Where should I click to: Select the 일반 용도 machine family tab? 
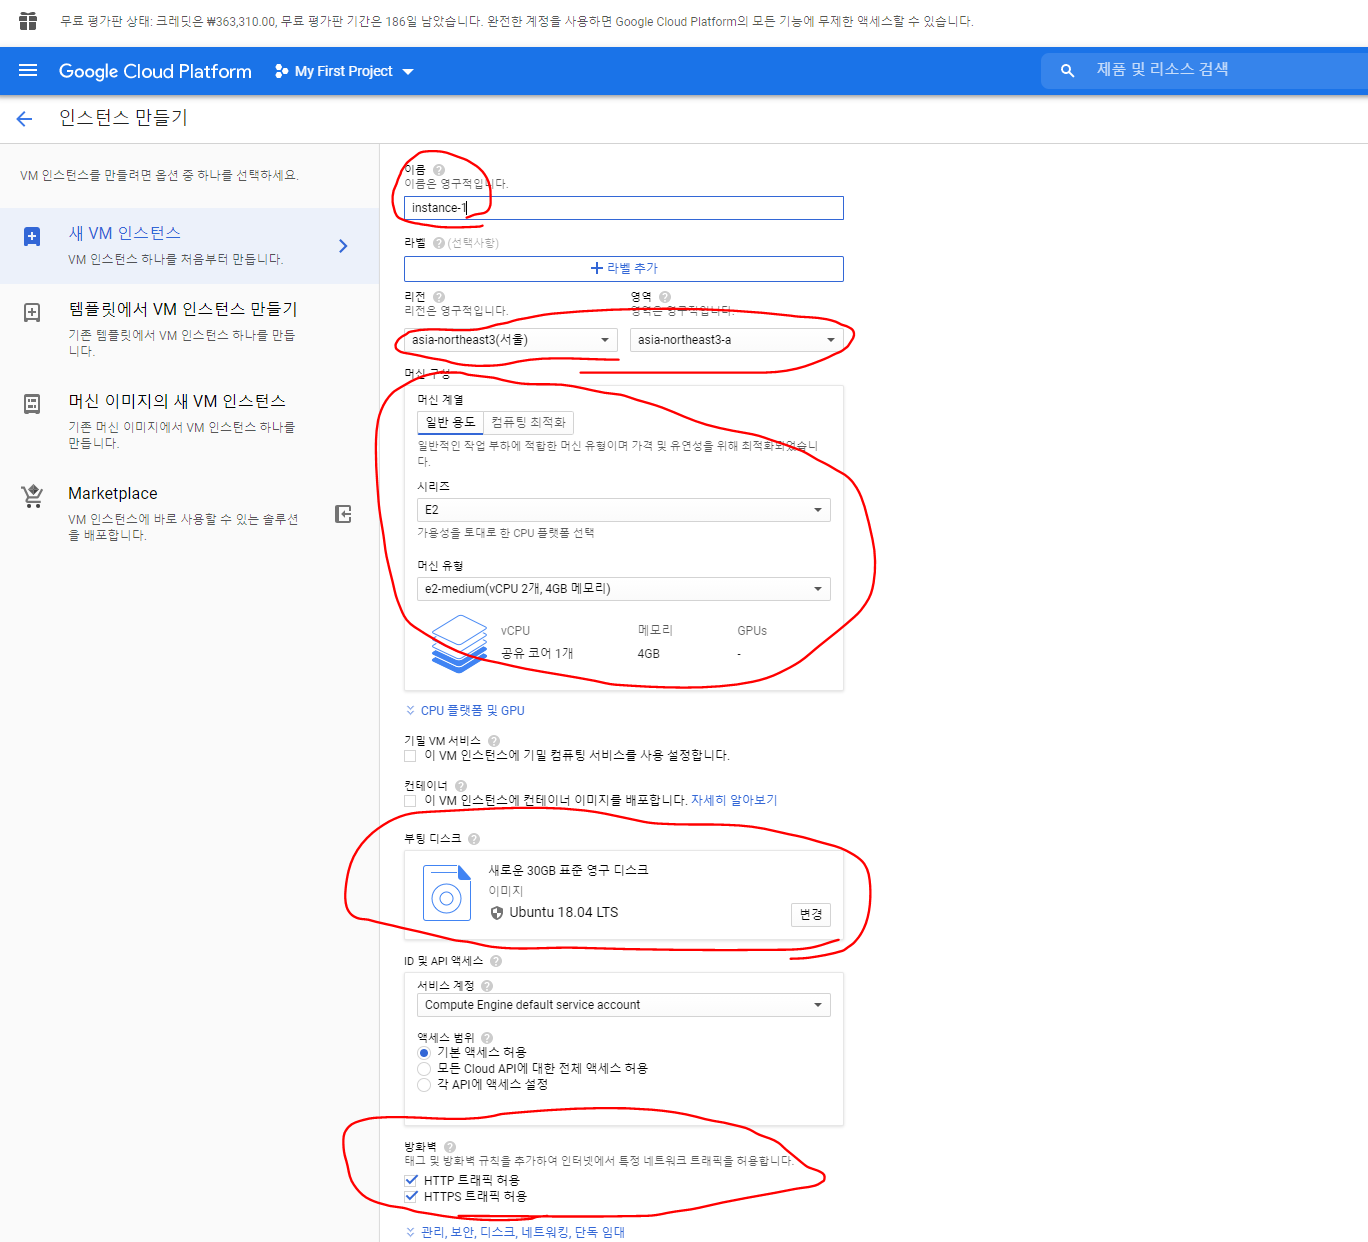(451, 423)
